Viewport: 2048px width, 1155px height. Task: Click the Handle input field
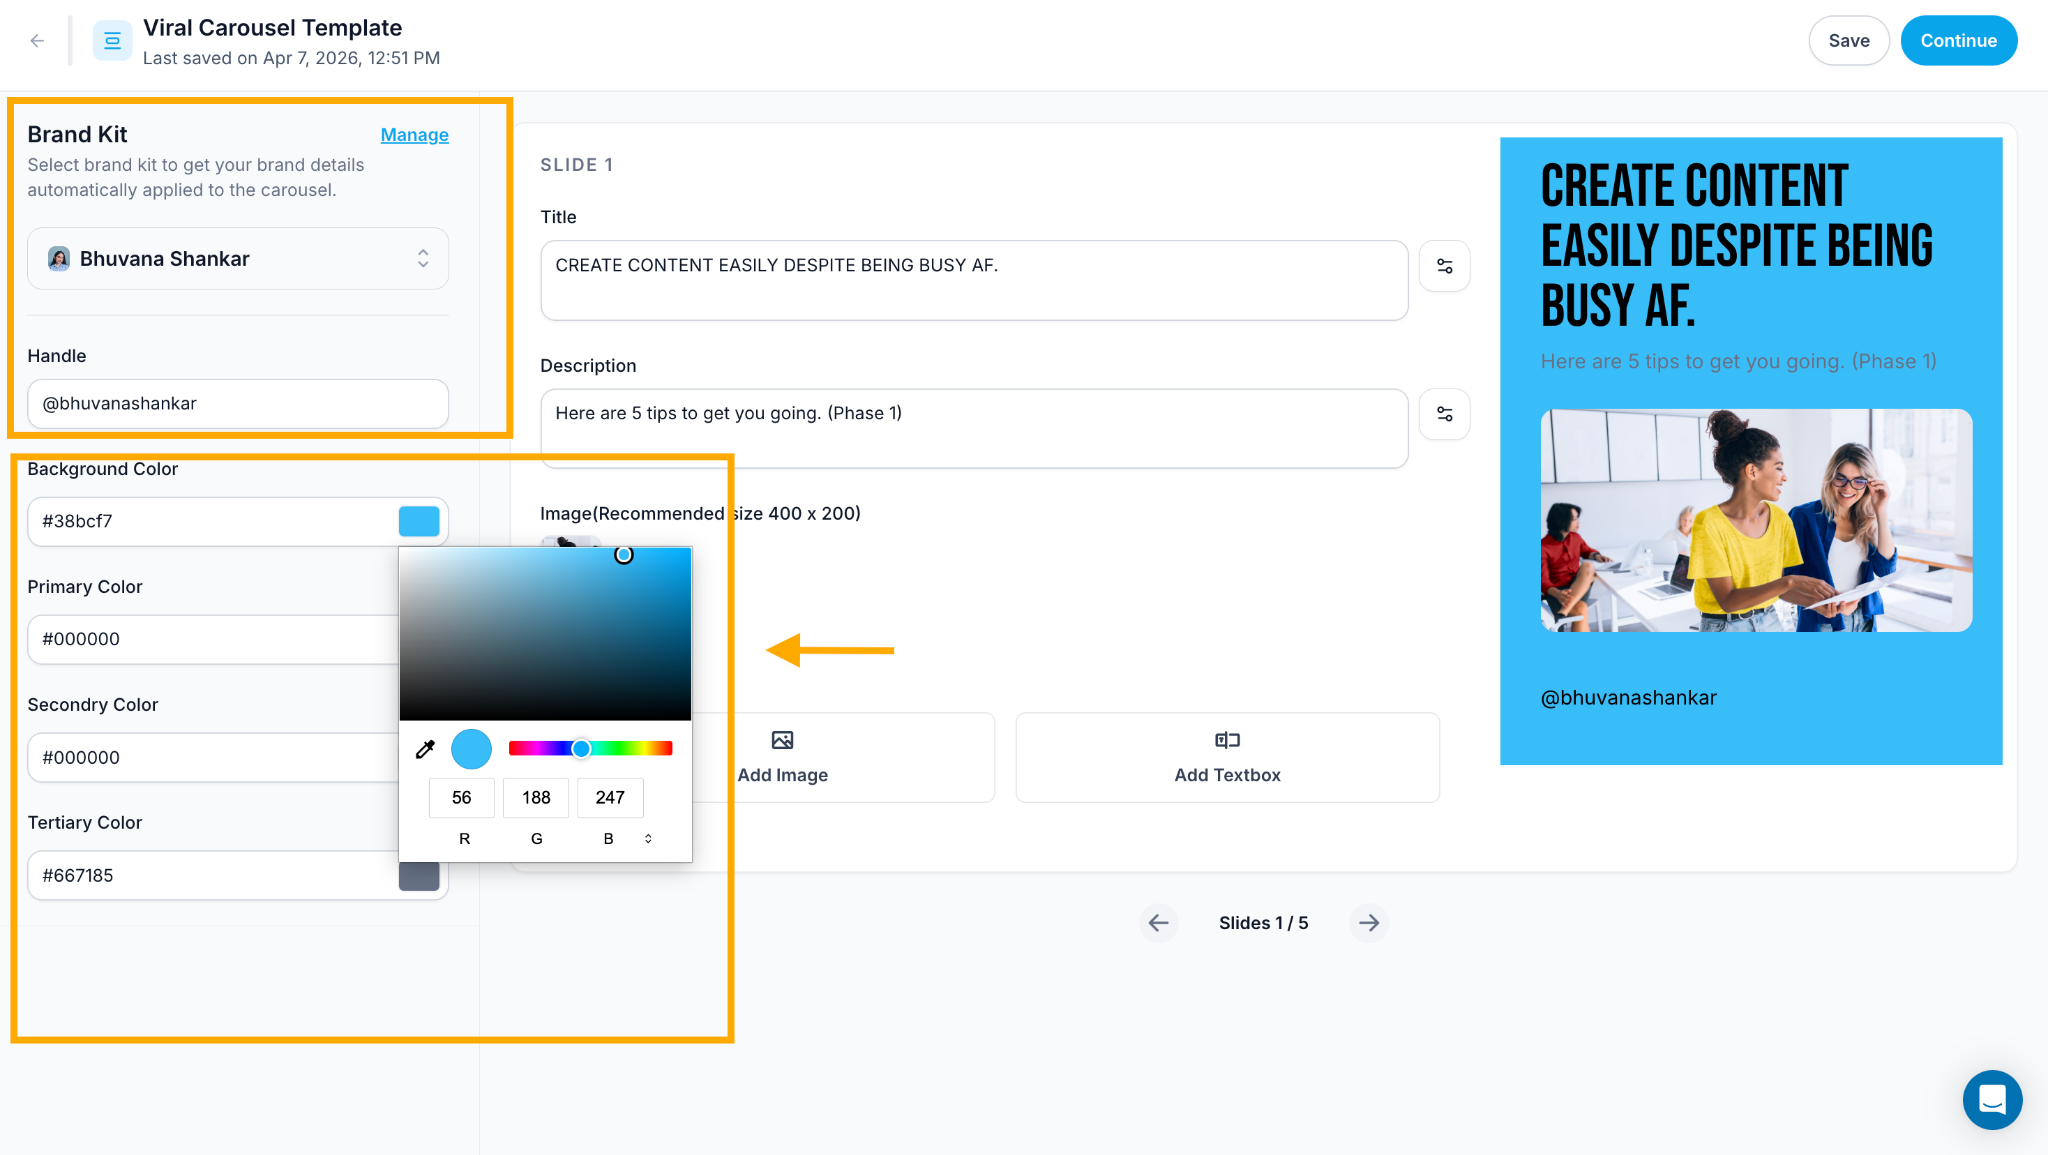[238, 404]
